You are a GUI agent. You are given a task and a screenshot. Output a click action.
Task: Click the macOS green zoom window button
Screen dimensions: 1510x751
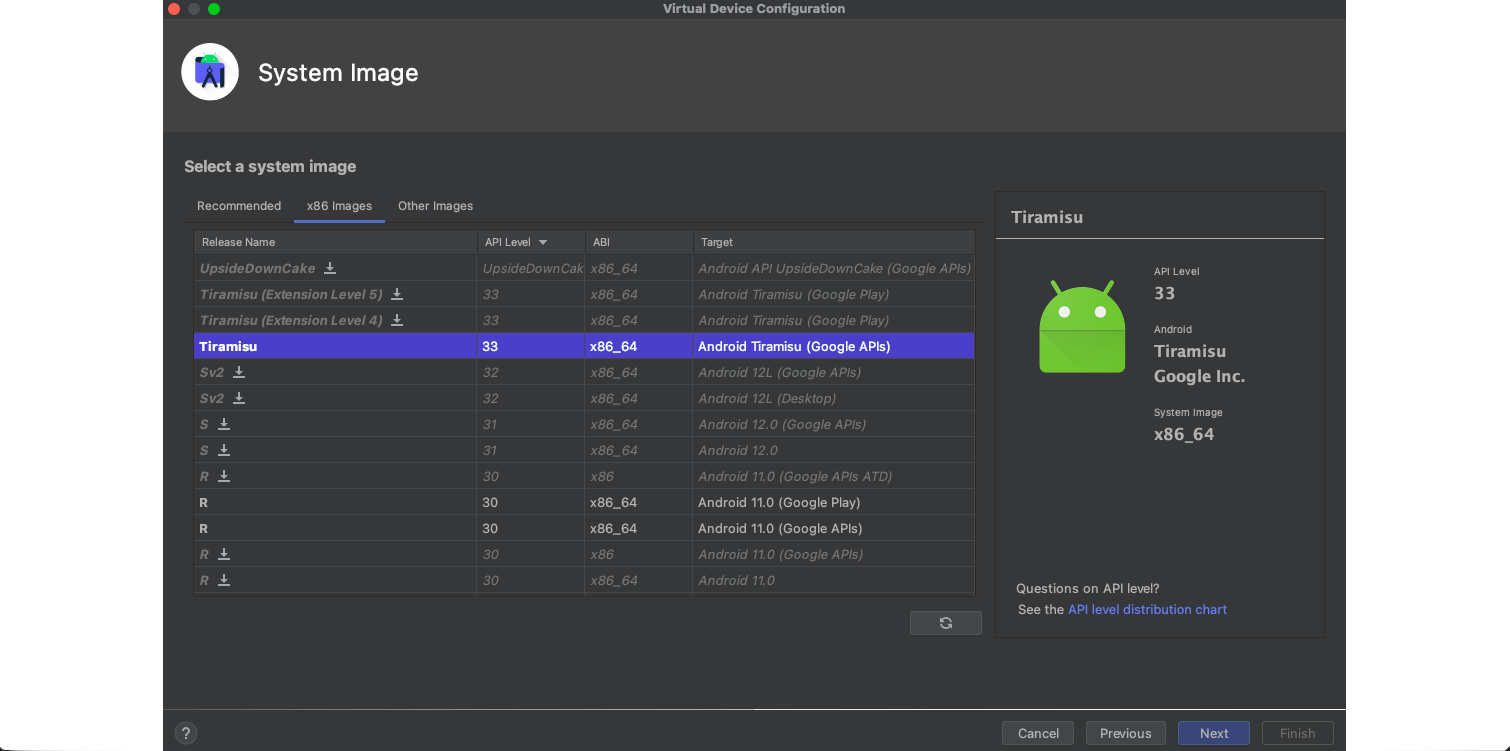click(x=214, y=9)
